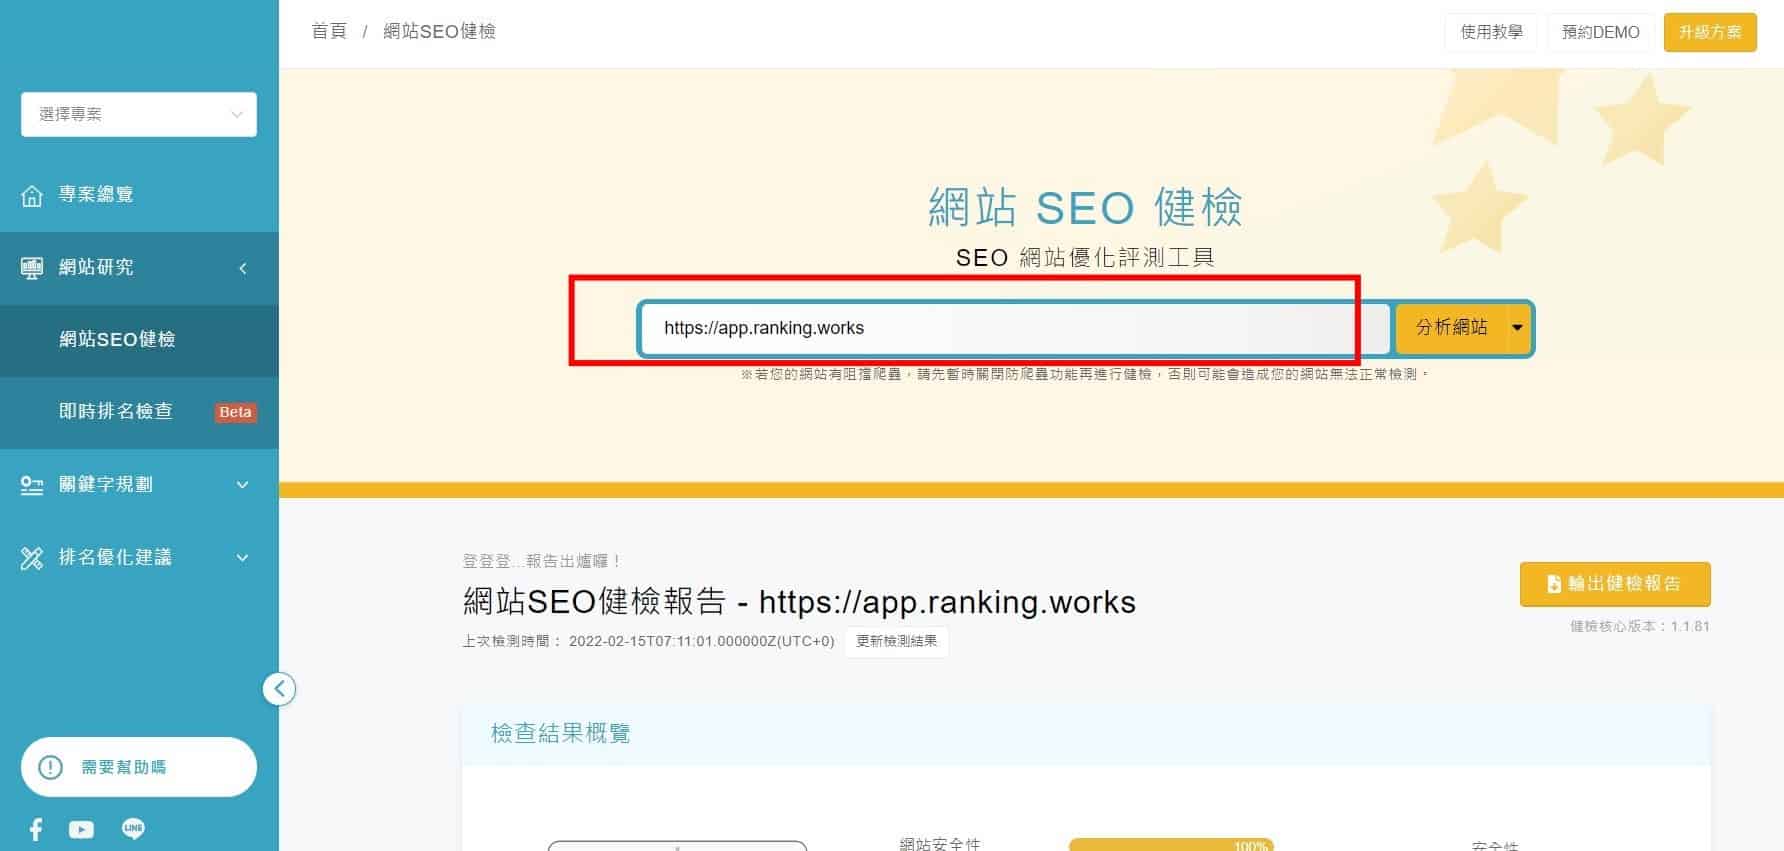Open dropdown arrow next to 分析網站

pyautogui.click(x=1517, y=328)
